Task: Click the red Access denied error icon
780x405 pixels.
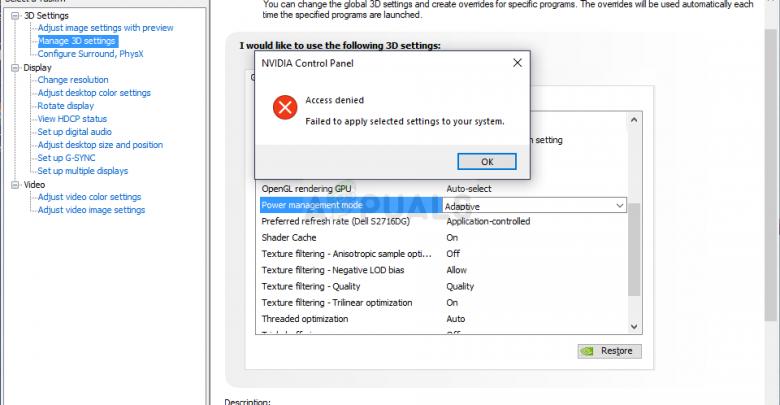Action: 285,109
